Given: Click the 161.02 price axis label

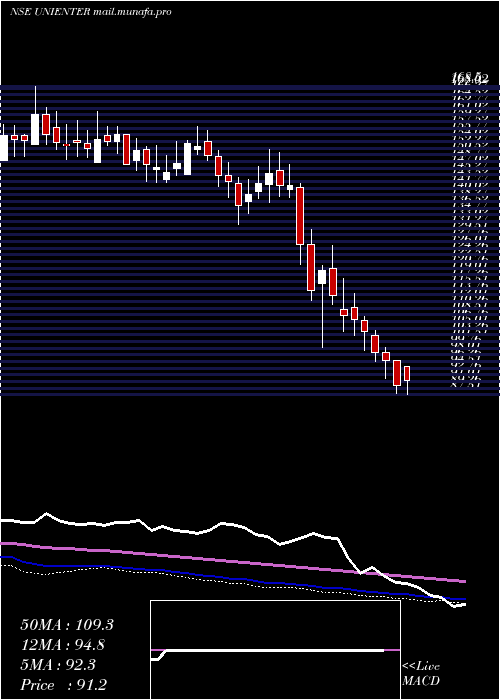Looking at the screenshot, I should pos(470,104).
